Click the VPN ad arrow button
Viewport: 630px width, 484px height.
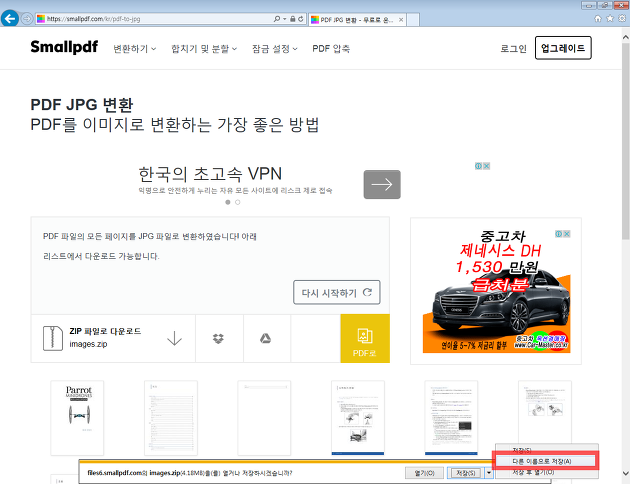tap(382, 184)
